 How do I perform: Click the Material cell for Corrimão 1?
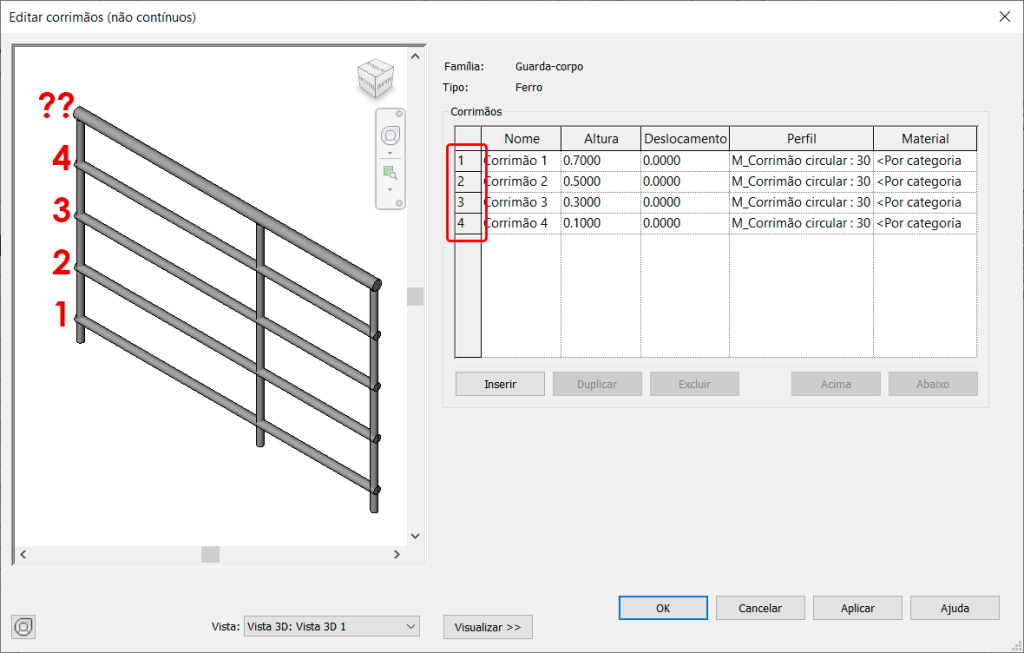click(925, 161)
